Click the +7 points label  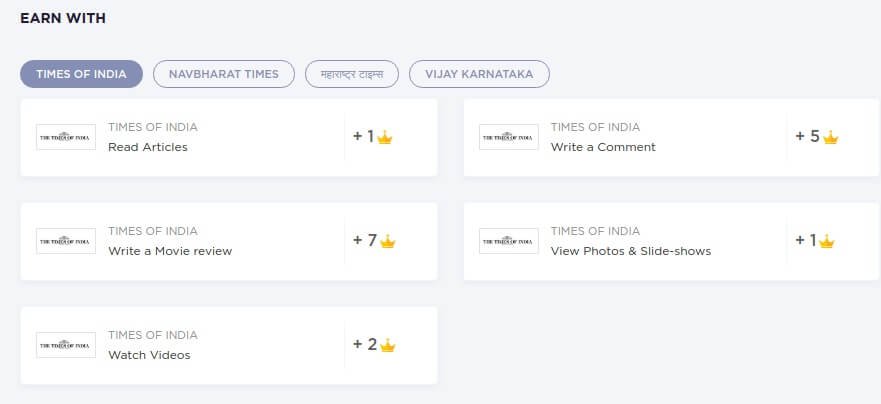pyautogui.click(x=365, y=240)
